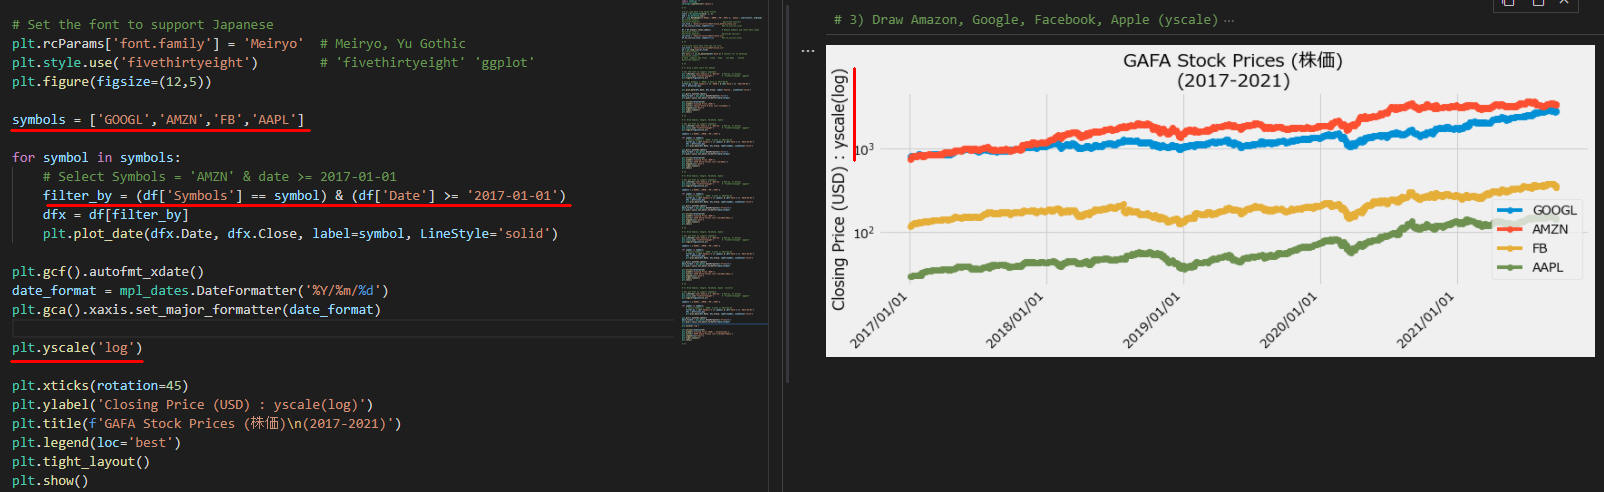Viewport: 1604px width, 492px height.
Task: Click the plt.gcf().autofmt_xdate() line
Action: click(108, 271)
